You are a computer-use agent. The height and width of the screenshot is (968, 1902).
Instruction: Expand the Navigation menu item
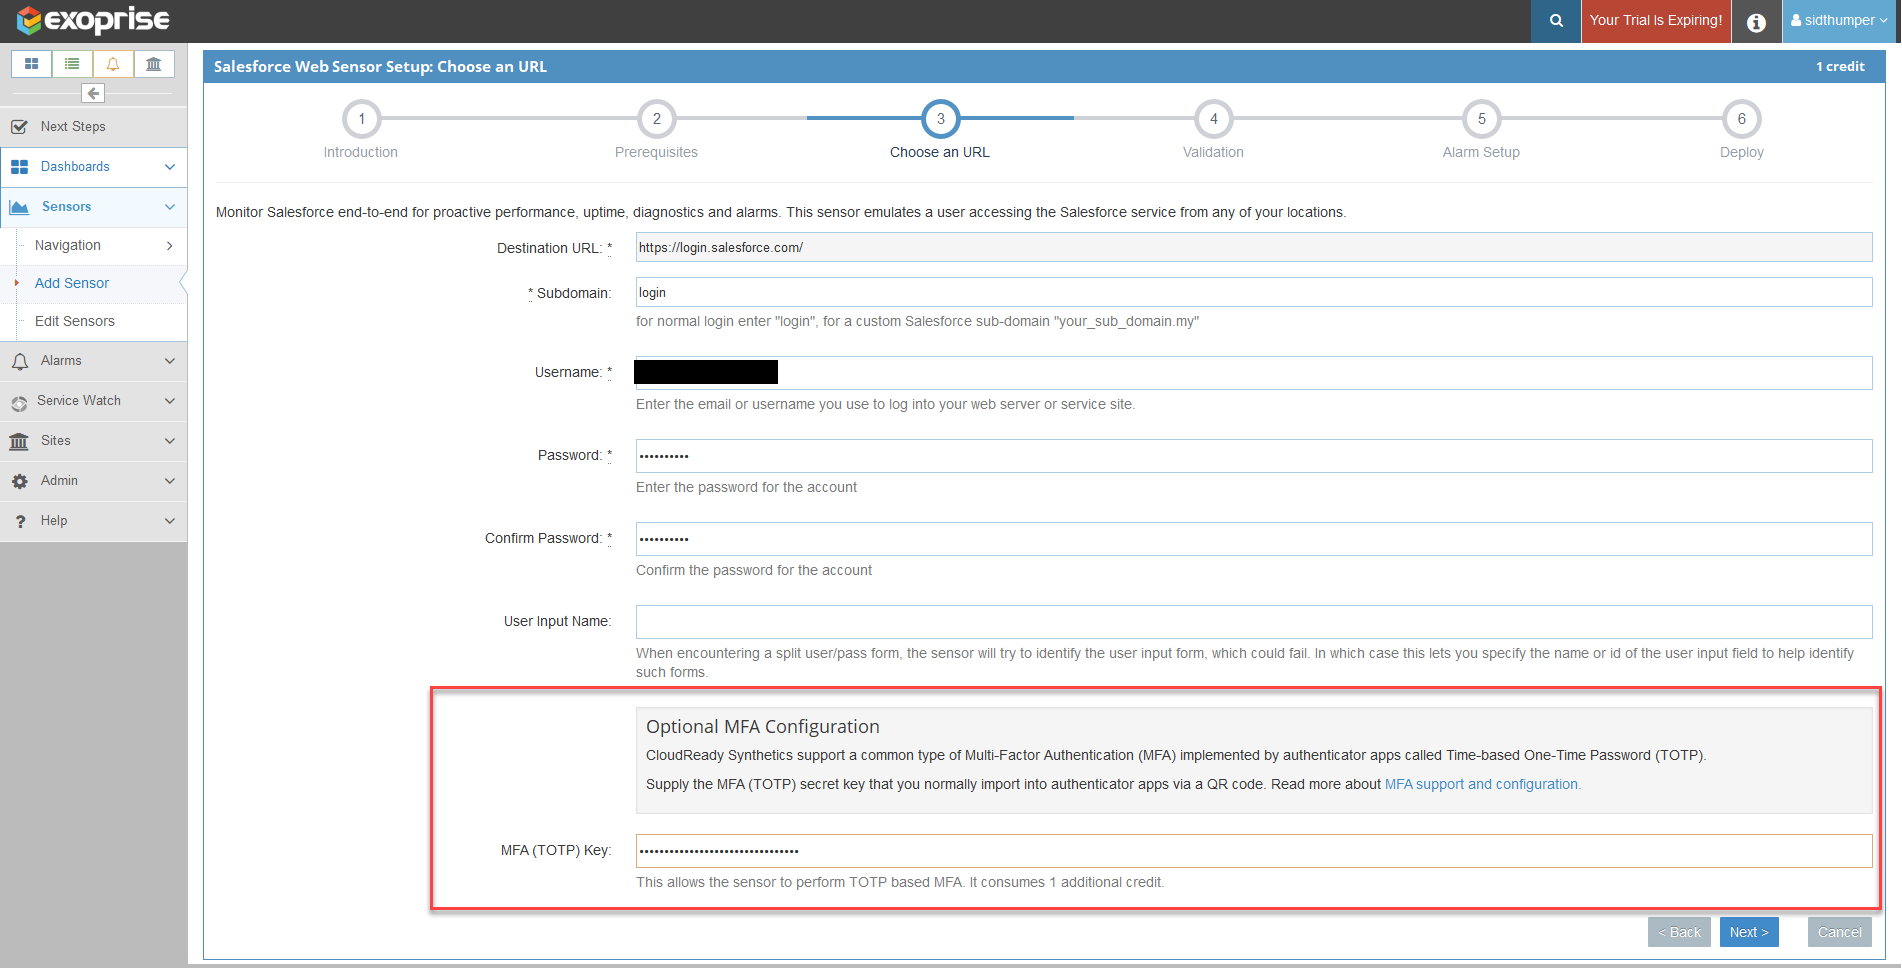pos(68,244)
